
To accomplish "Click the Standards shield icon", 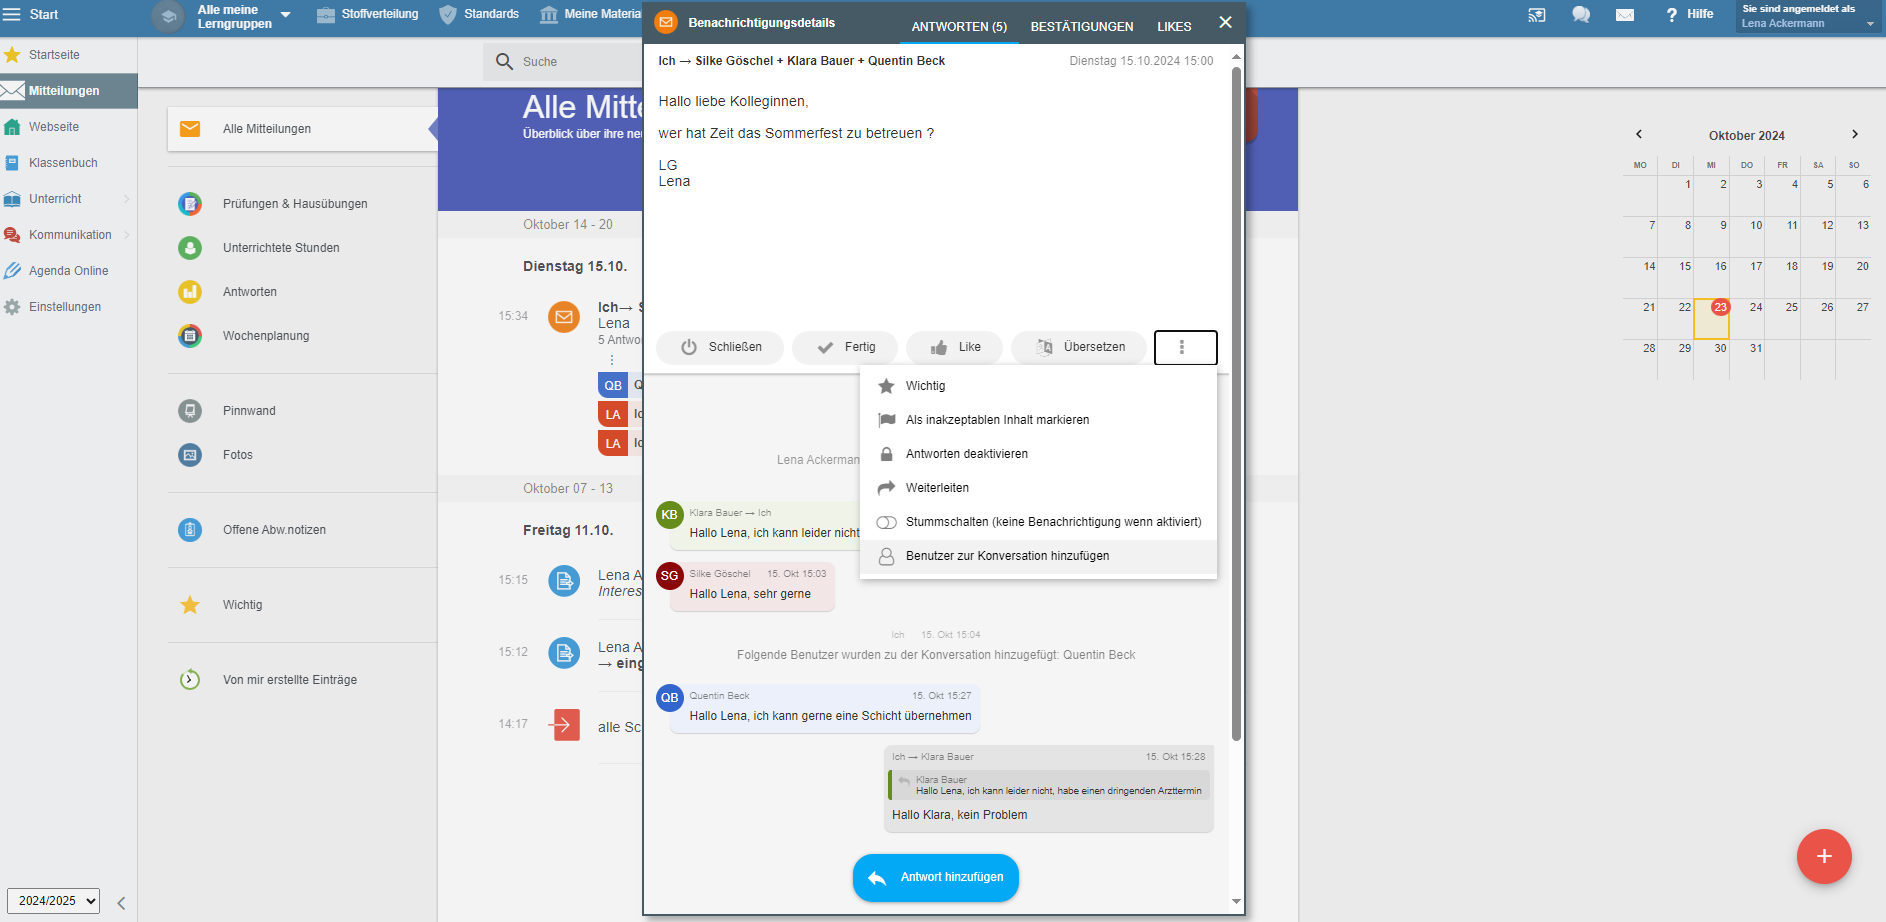I will coord(448,15).
